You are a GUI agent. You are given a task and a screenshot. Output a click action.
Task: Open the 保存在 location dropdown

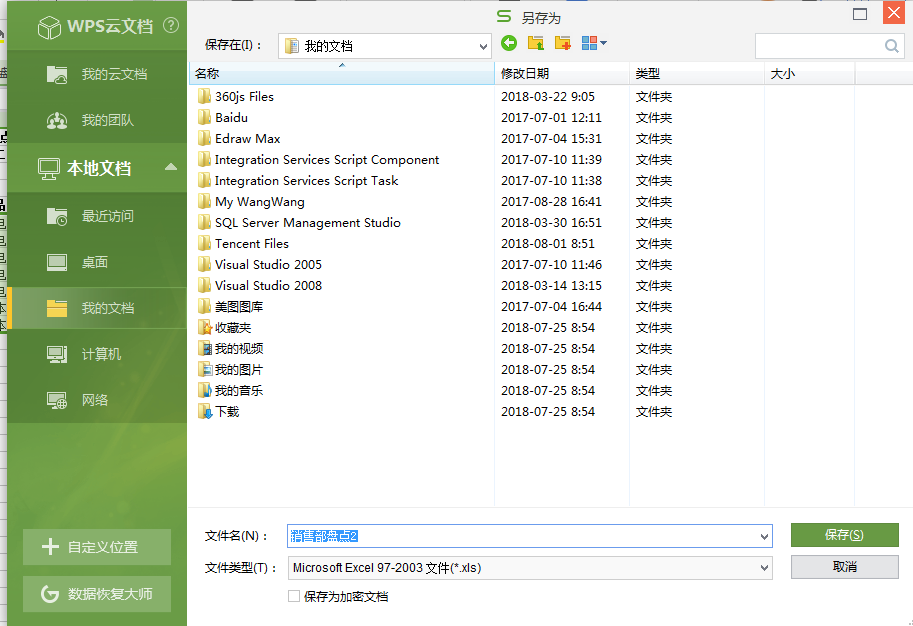point(385,46)
